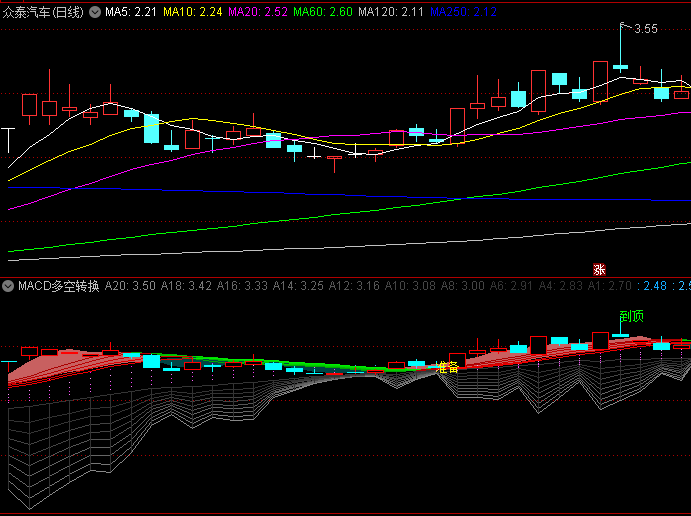Click the red 涨 marker icon

coord(599,269)
